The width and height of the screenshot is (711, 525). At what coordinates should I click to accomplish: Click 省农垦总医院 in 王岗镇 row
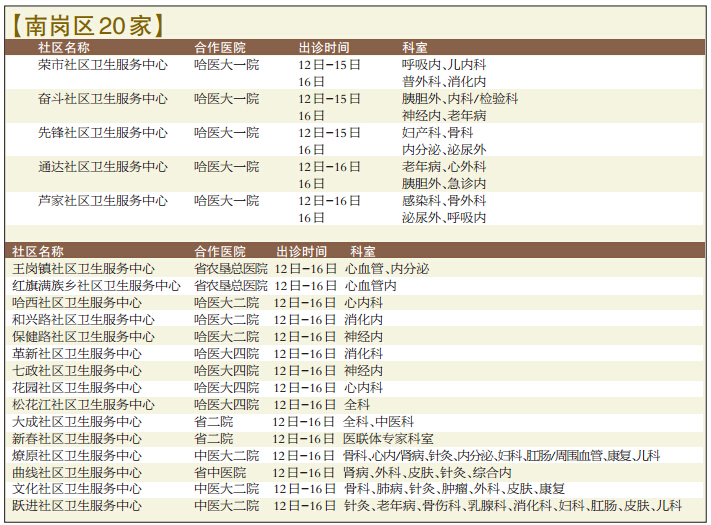pyautogui.click(x=231, y=269)
